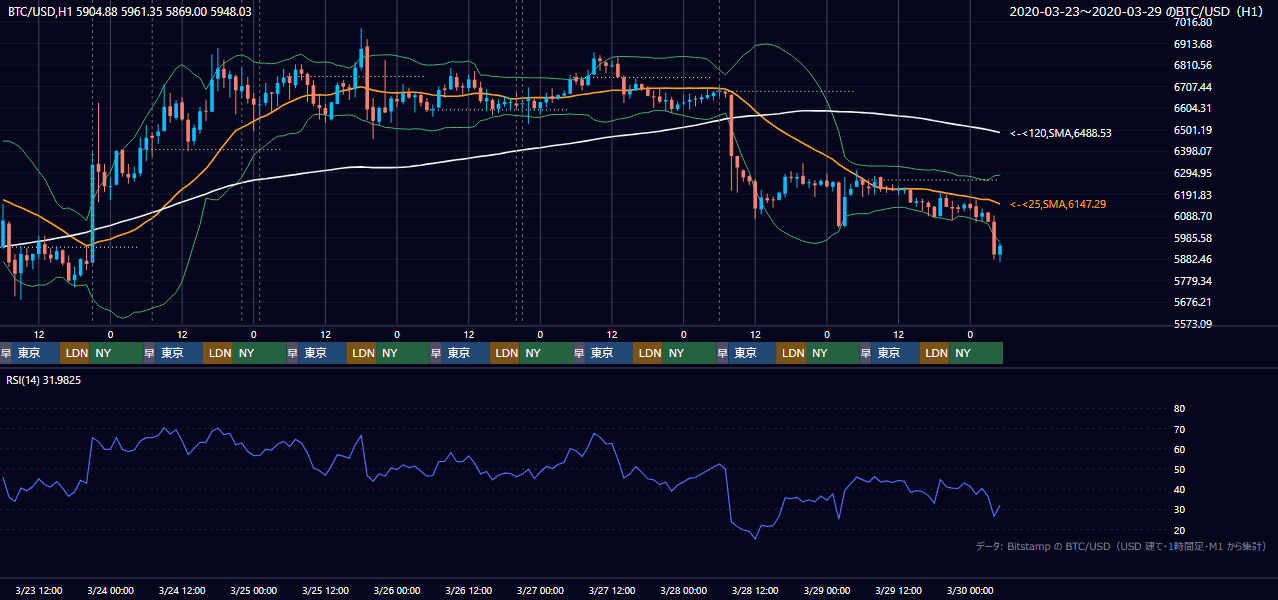Click the 3/27 00:00 time axis label
Image resolution: width=1278 pixels, height=600 pixels.
[541, 590]
